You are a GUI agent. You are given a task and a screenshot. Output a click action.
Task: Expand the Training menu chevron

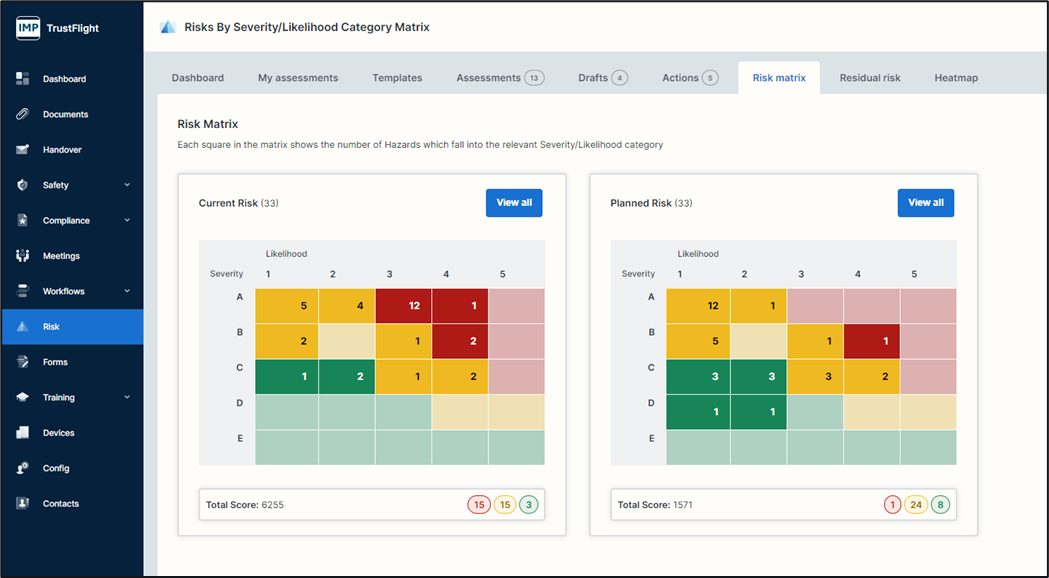[x=127, y=397]
